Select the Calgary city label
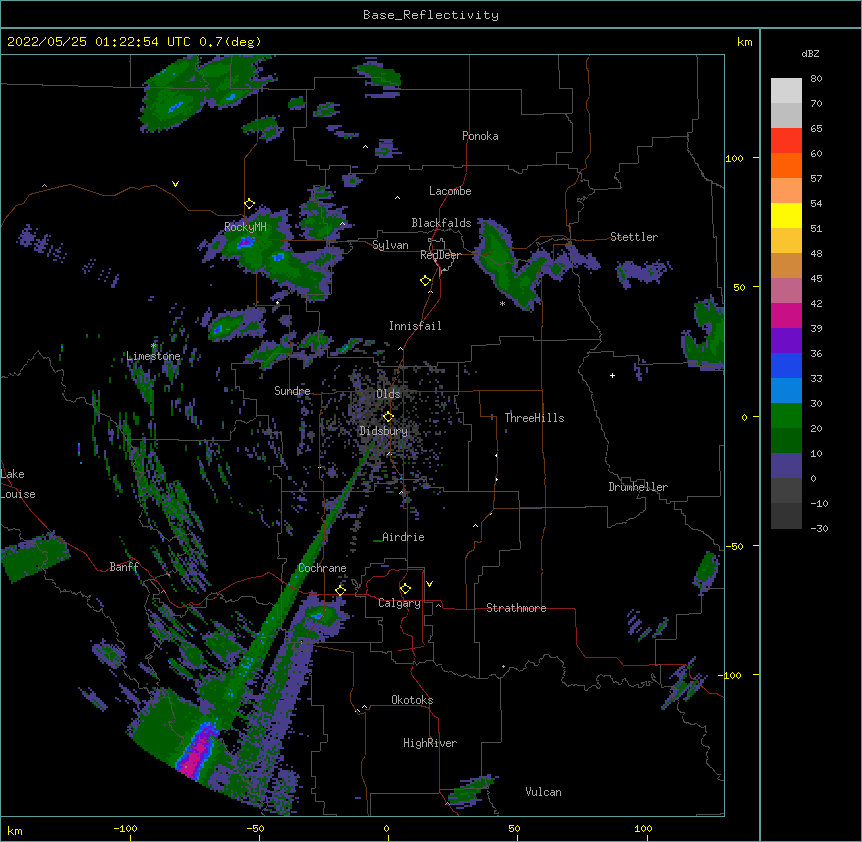 point(399,603)
